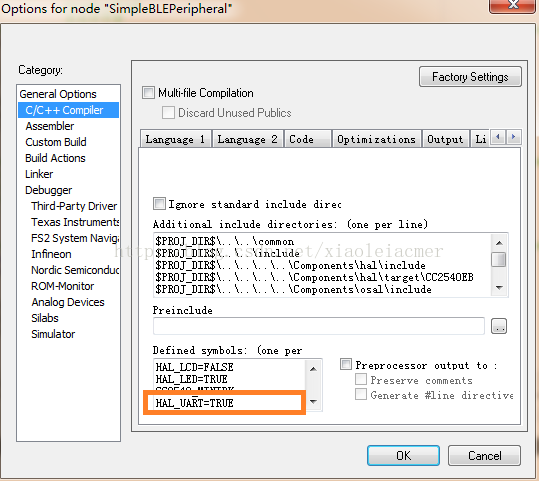Open the Assembler category
539x481 pixels.
click(50, 126)
